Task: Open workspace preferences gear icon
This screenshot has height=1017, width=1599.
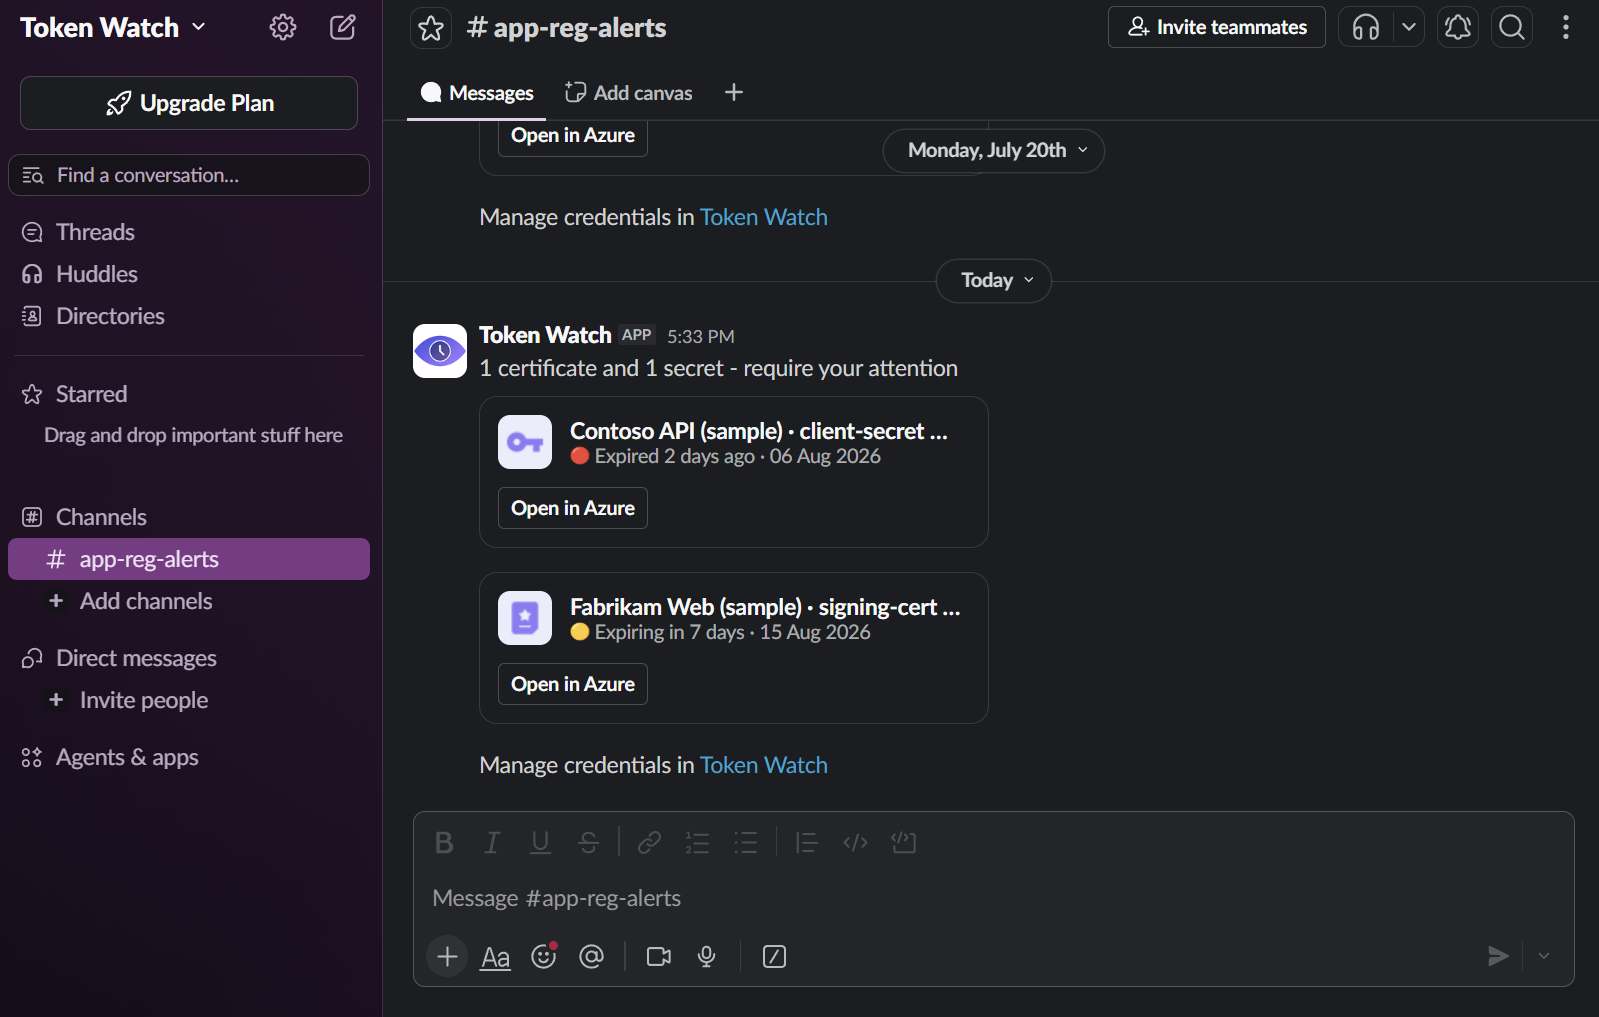Action: tap(283, 27)
